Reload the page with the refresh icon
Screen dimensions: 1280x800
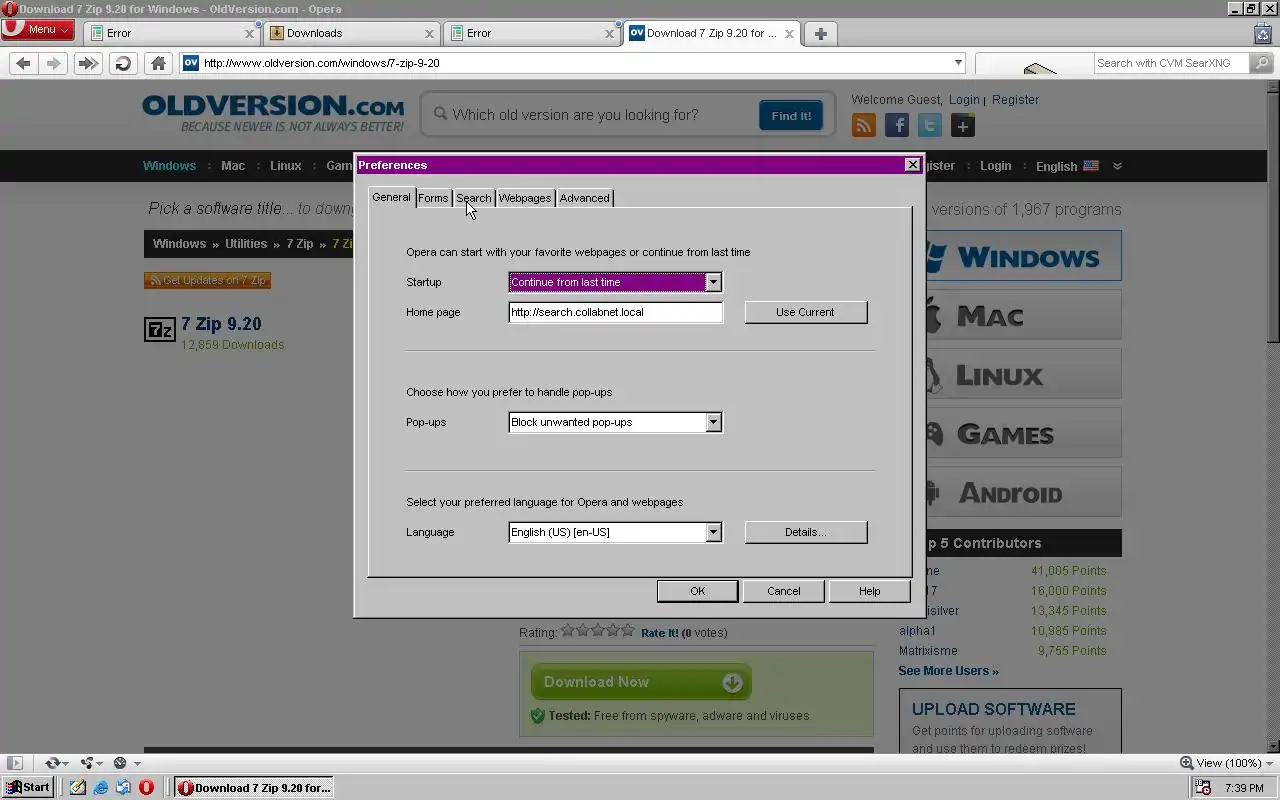click(x=123, y=63)
